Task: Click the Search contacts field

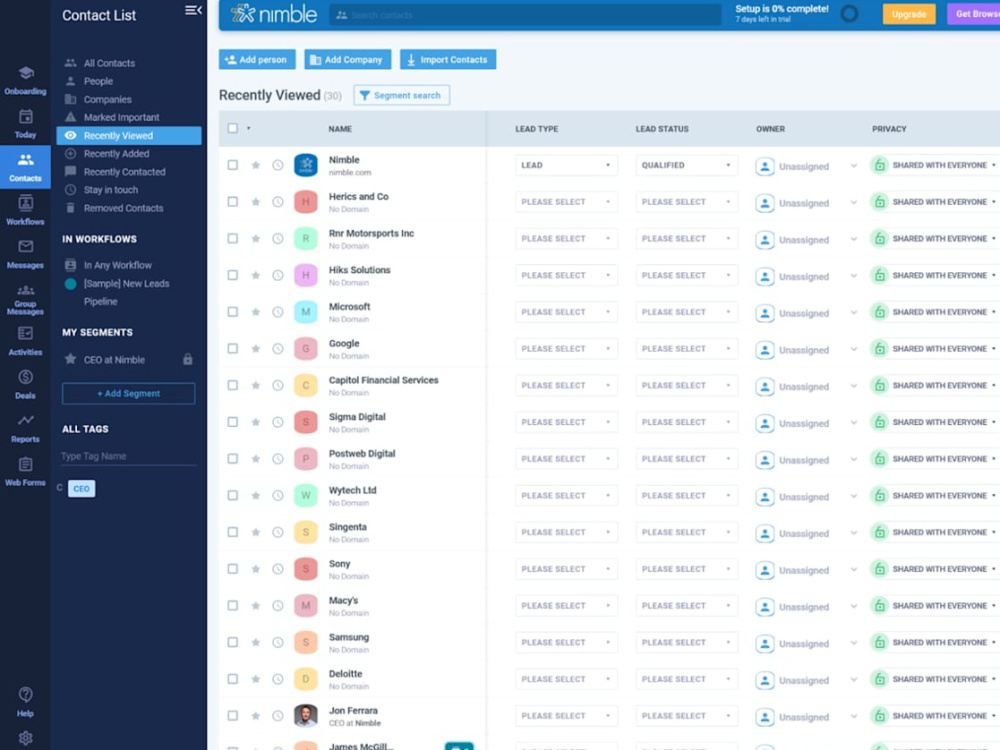Action: point(525,15)
